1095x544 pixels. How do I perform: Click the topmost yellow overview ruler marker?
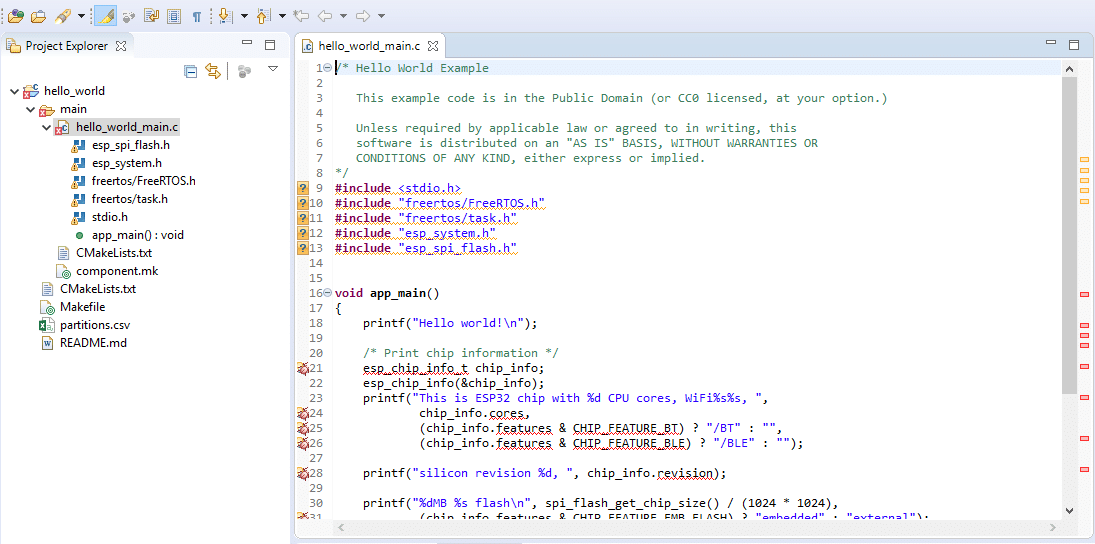[x=1085, y=161]
